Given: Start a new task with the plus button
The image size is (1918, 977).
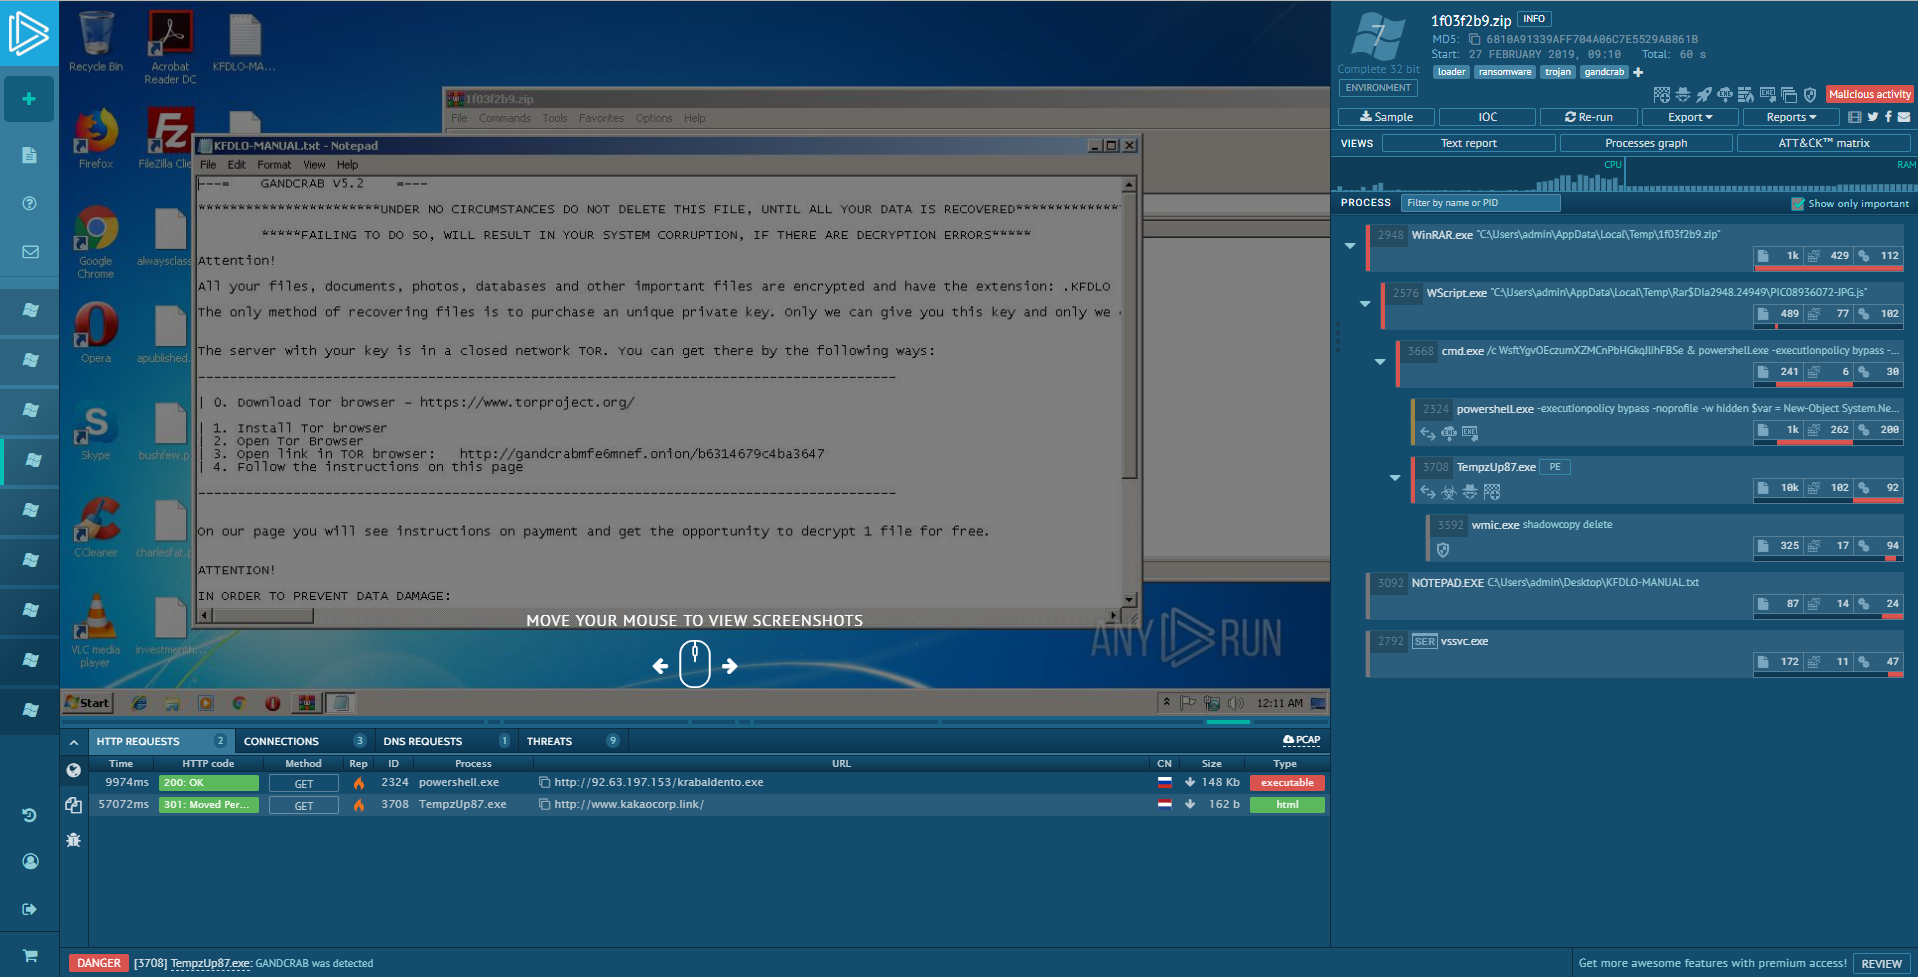Looking at the screenshot, I should tap(29, 99).
